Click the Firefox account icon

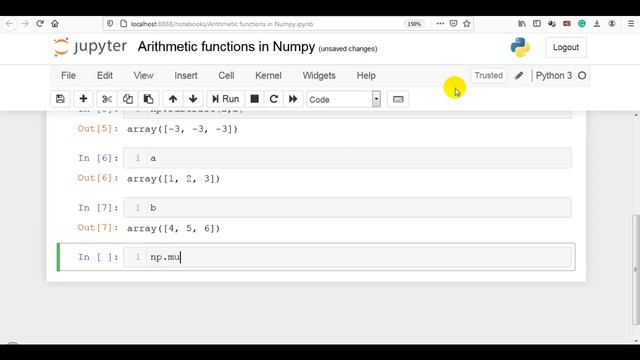(x=611, y=24)
